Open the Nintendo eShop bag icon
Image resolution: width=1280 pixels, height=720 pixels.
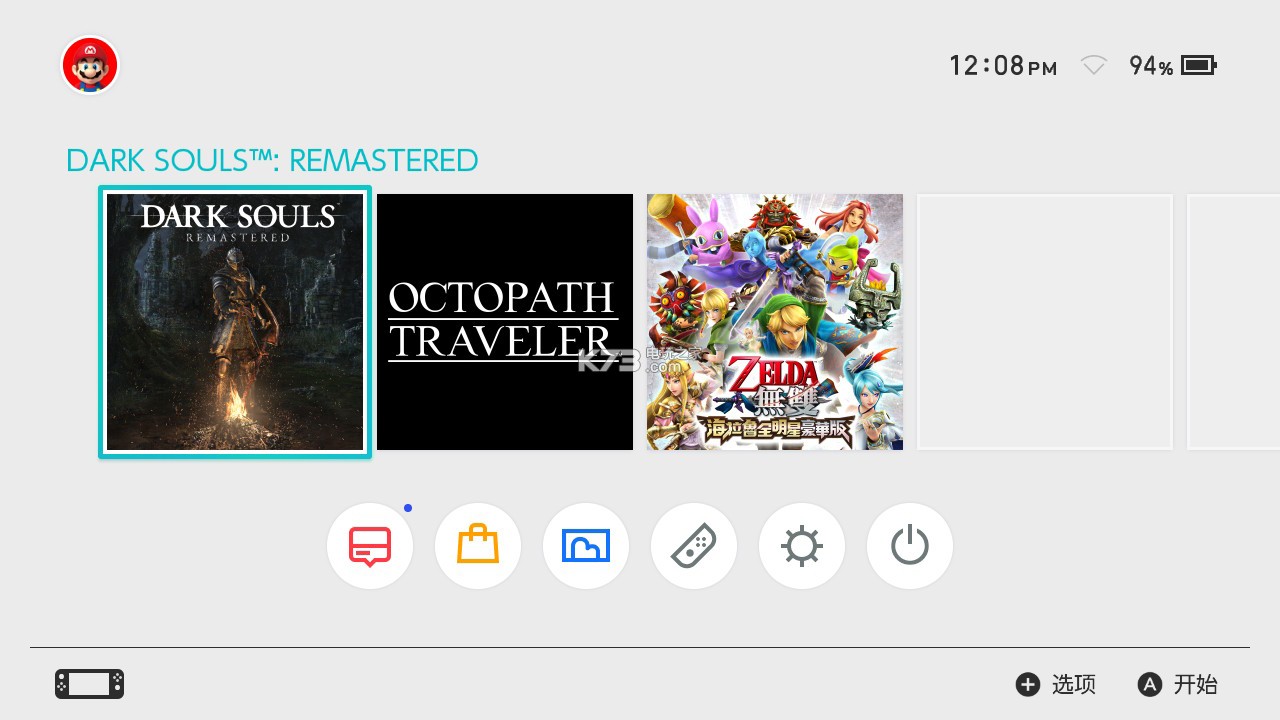click(478, 546)
